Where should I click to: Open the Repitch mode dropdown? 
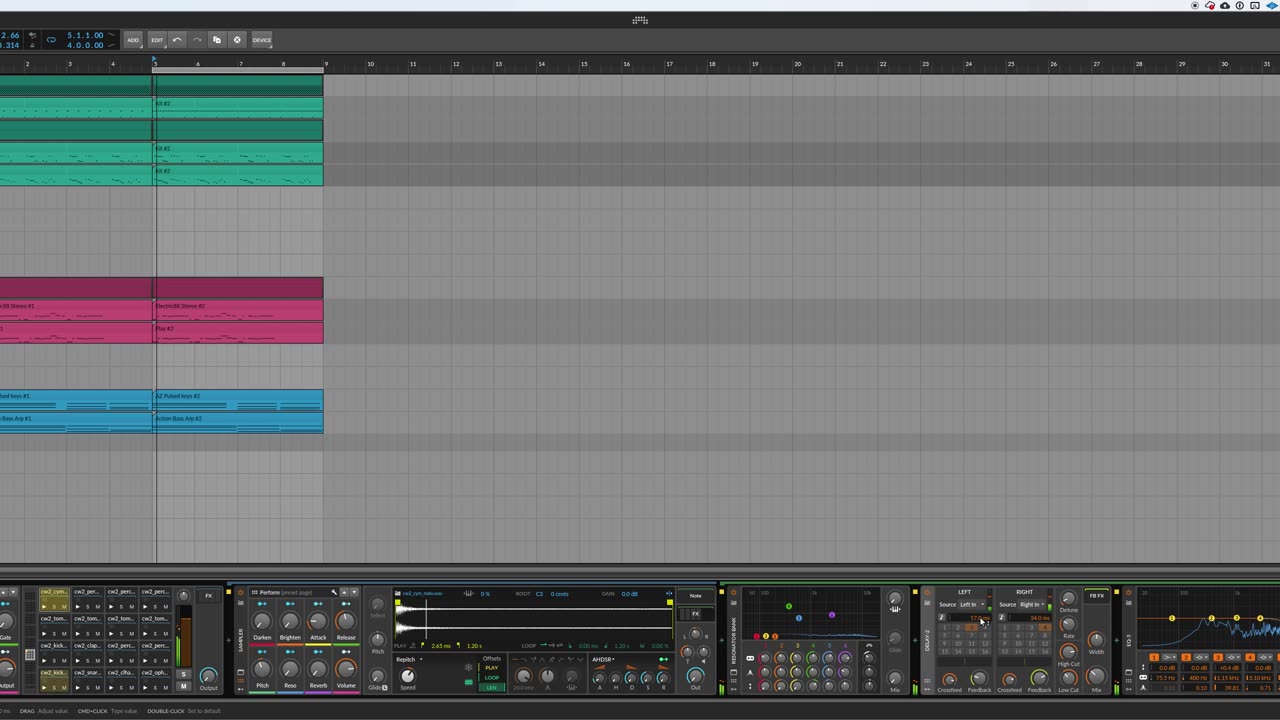409,660
